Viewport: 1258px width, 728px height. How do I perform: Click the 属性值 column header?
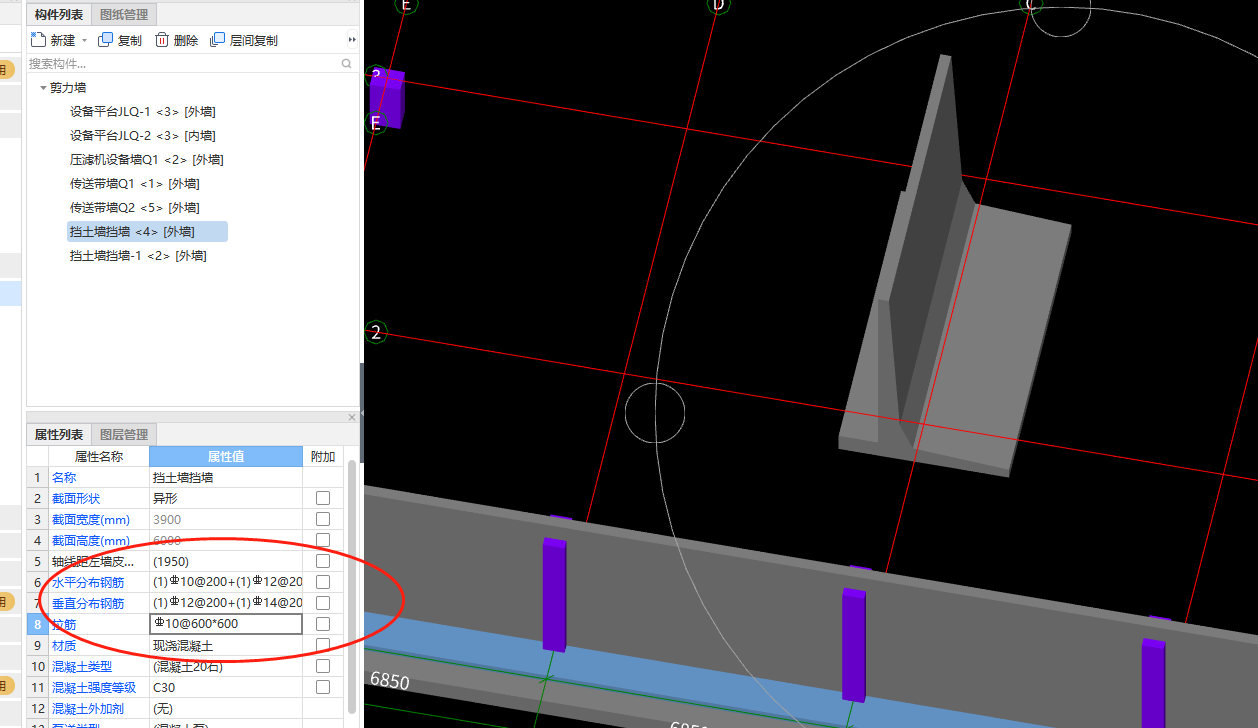pyautogui.click(x=226, y=456)
